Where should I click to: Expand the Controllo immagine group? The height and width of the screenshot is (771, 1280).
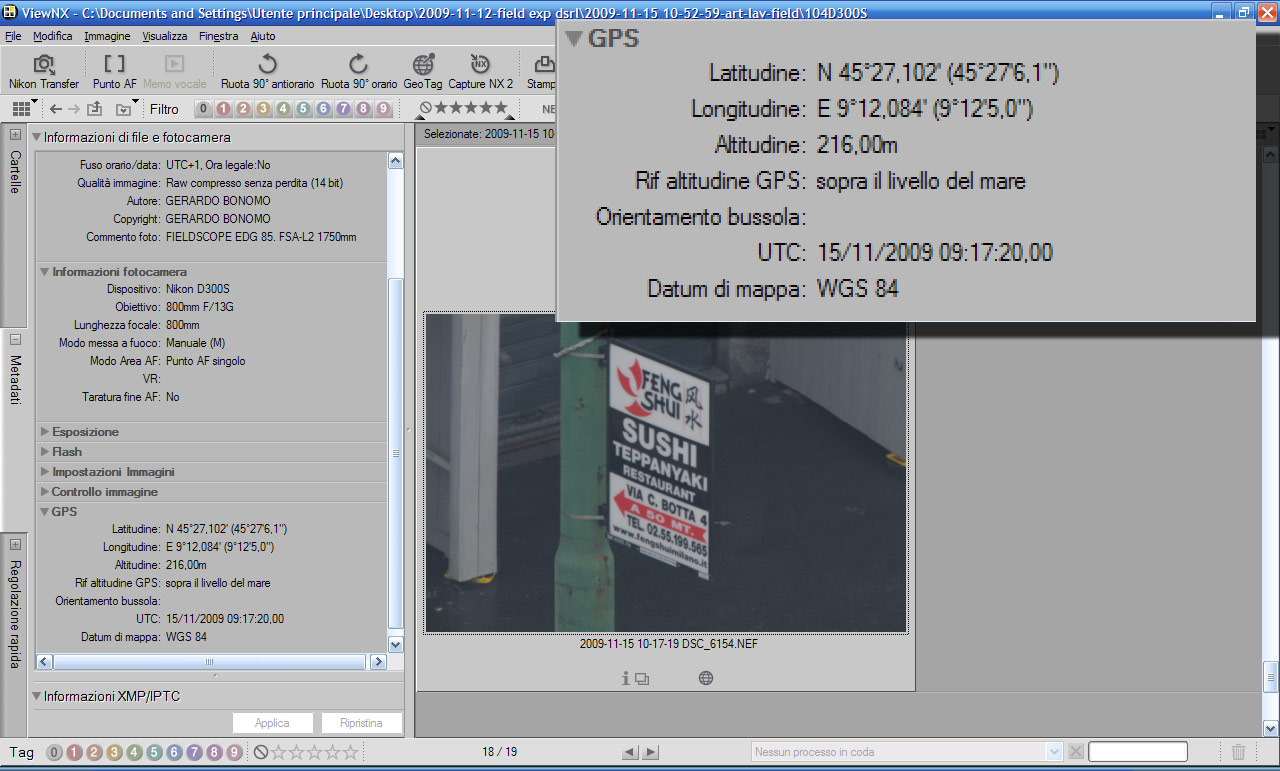click(x=45, y=492)
